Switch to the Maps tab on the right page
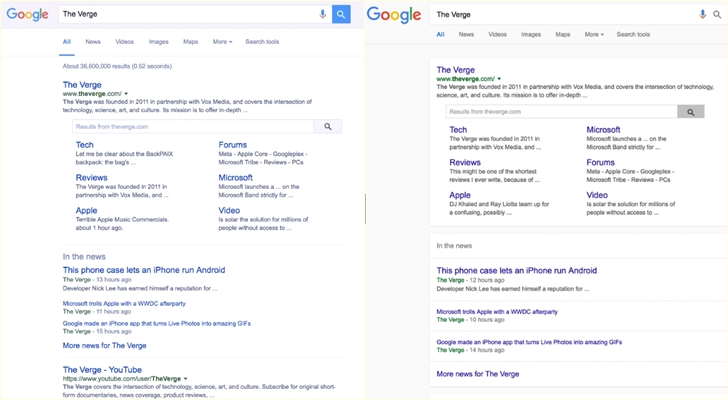 [x=563, y=34]
